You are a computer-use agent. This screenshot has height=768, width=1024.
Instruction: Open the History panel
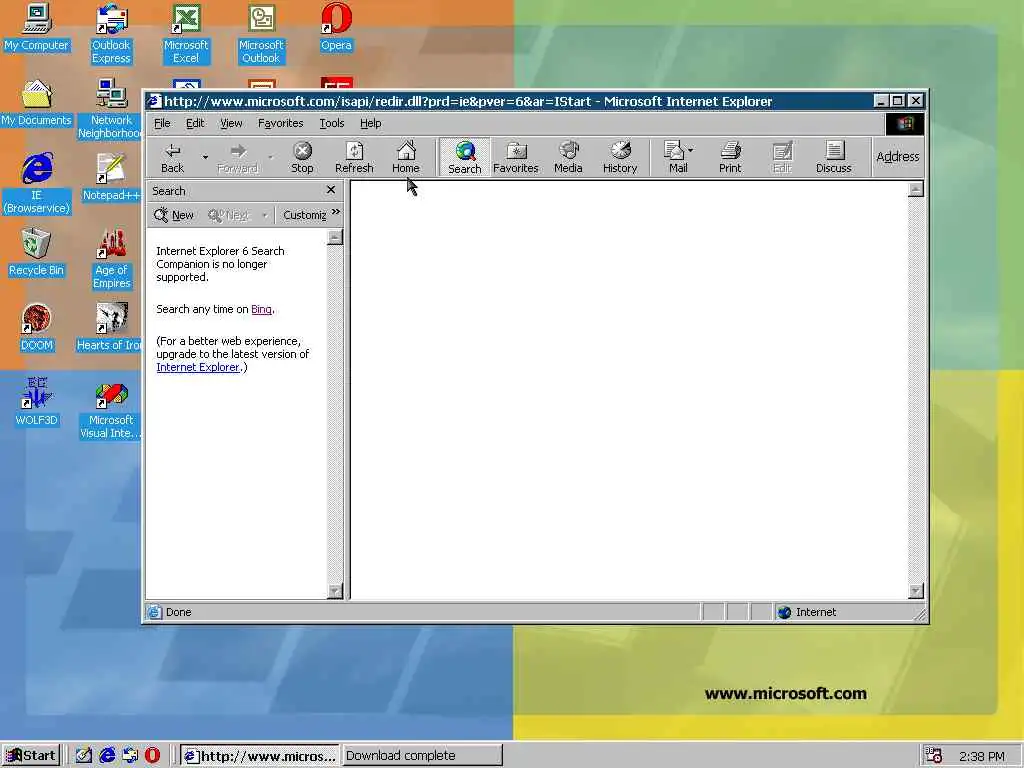pyautogui.click(x=620, y=157)
